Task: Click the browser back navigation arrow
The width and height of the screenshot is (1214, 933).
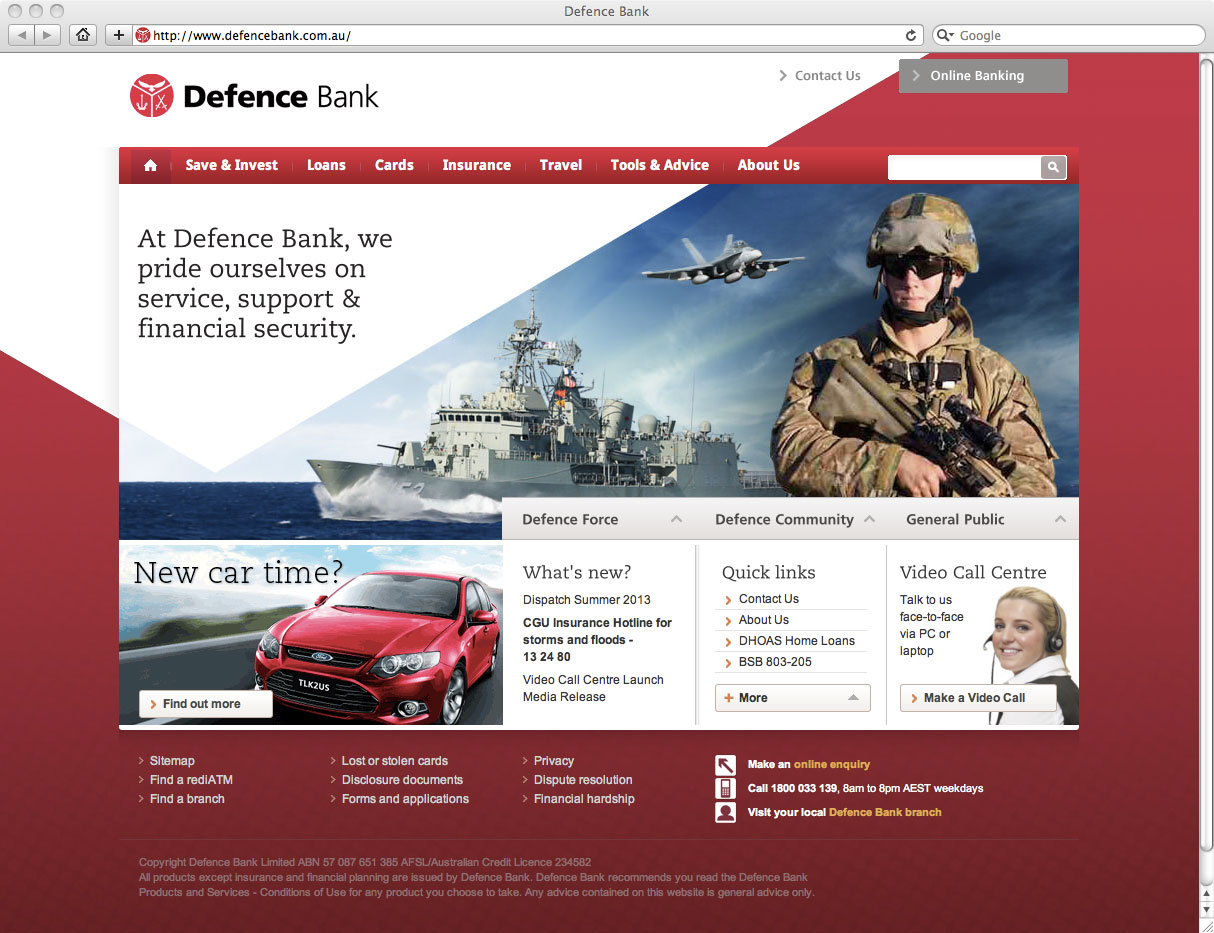Action: point(20,34)
